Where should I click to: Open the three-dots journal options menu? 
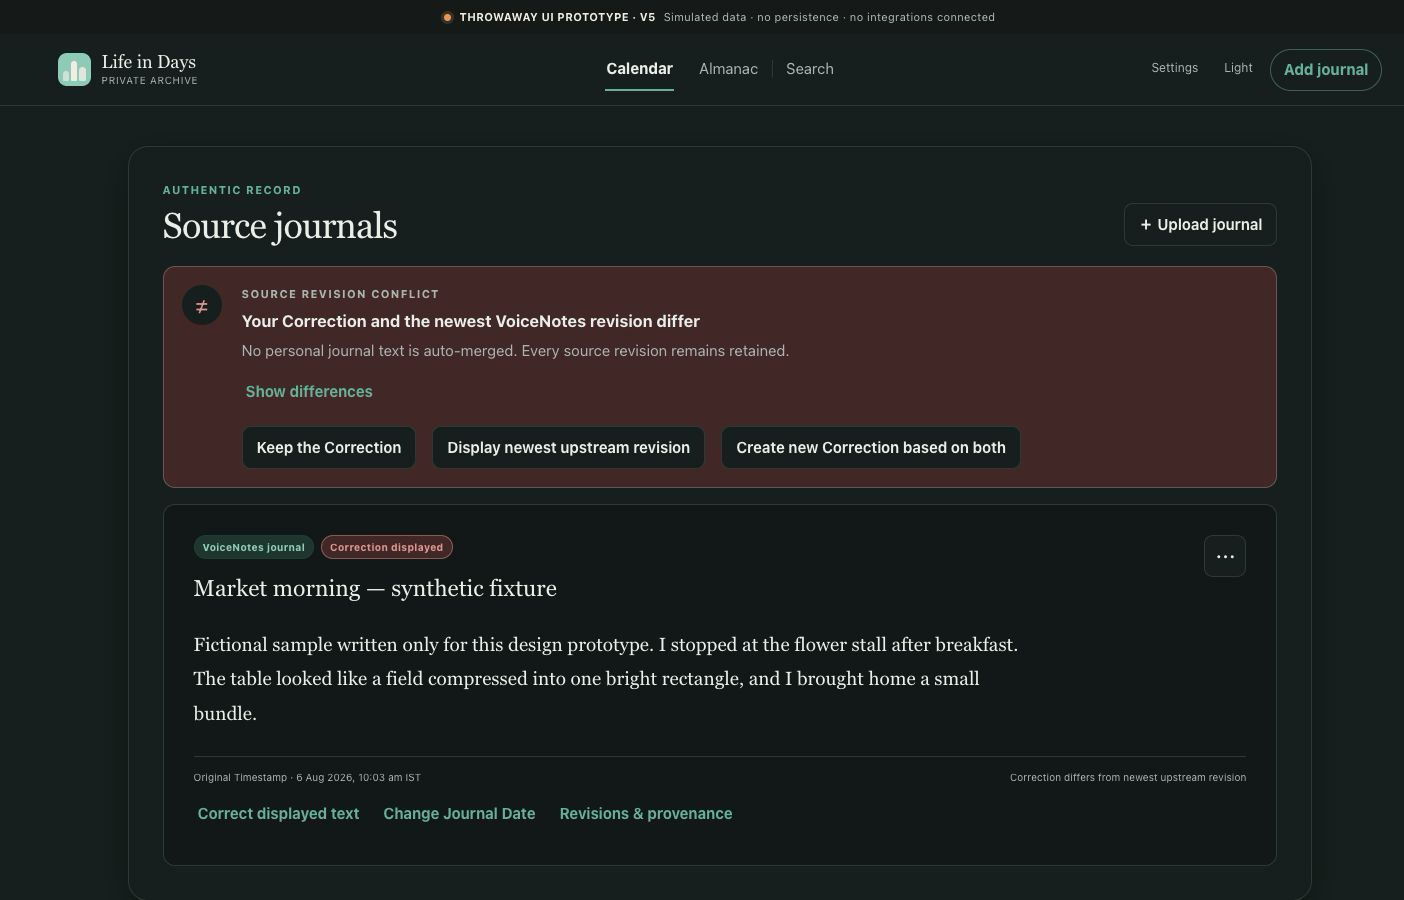point(1225,556)
